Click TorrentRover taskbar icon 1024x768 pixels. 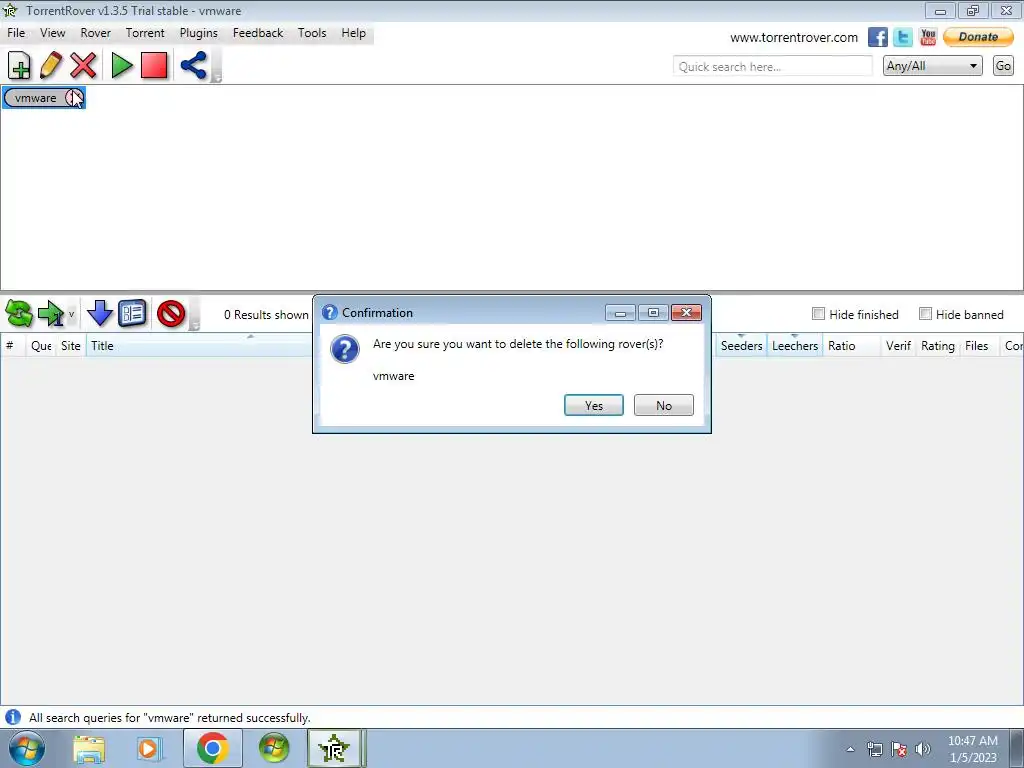[x=334, y=748]
